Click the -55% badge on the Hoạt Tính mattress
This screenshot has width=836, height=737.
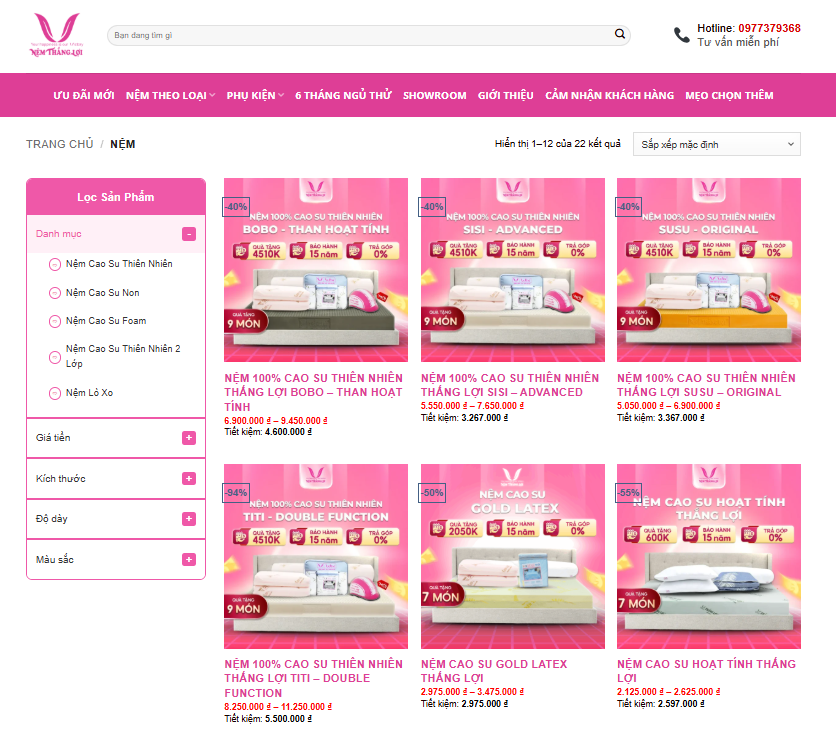[629, 493]
